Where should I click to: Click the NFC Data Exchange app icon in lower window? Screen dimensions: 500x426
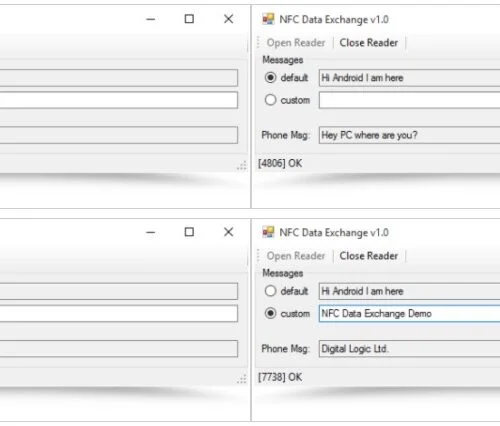point(268,232)
